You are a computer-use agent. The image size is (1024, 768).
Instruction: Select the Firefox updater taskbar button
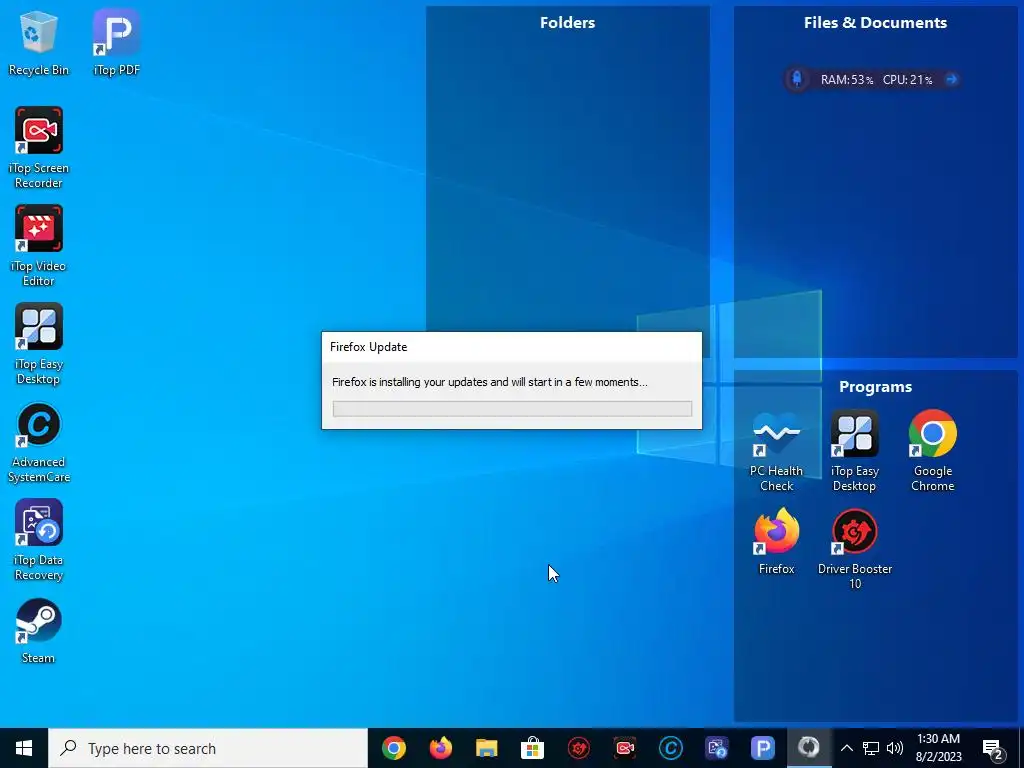pyautogui.click(x=808, y=748)
